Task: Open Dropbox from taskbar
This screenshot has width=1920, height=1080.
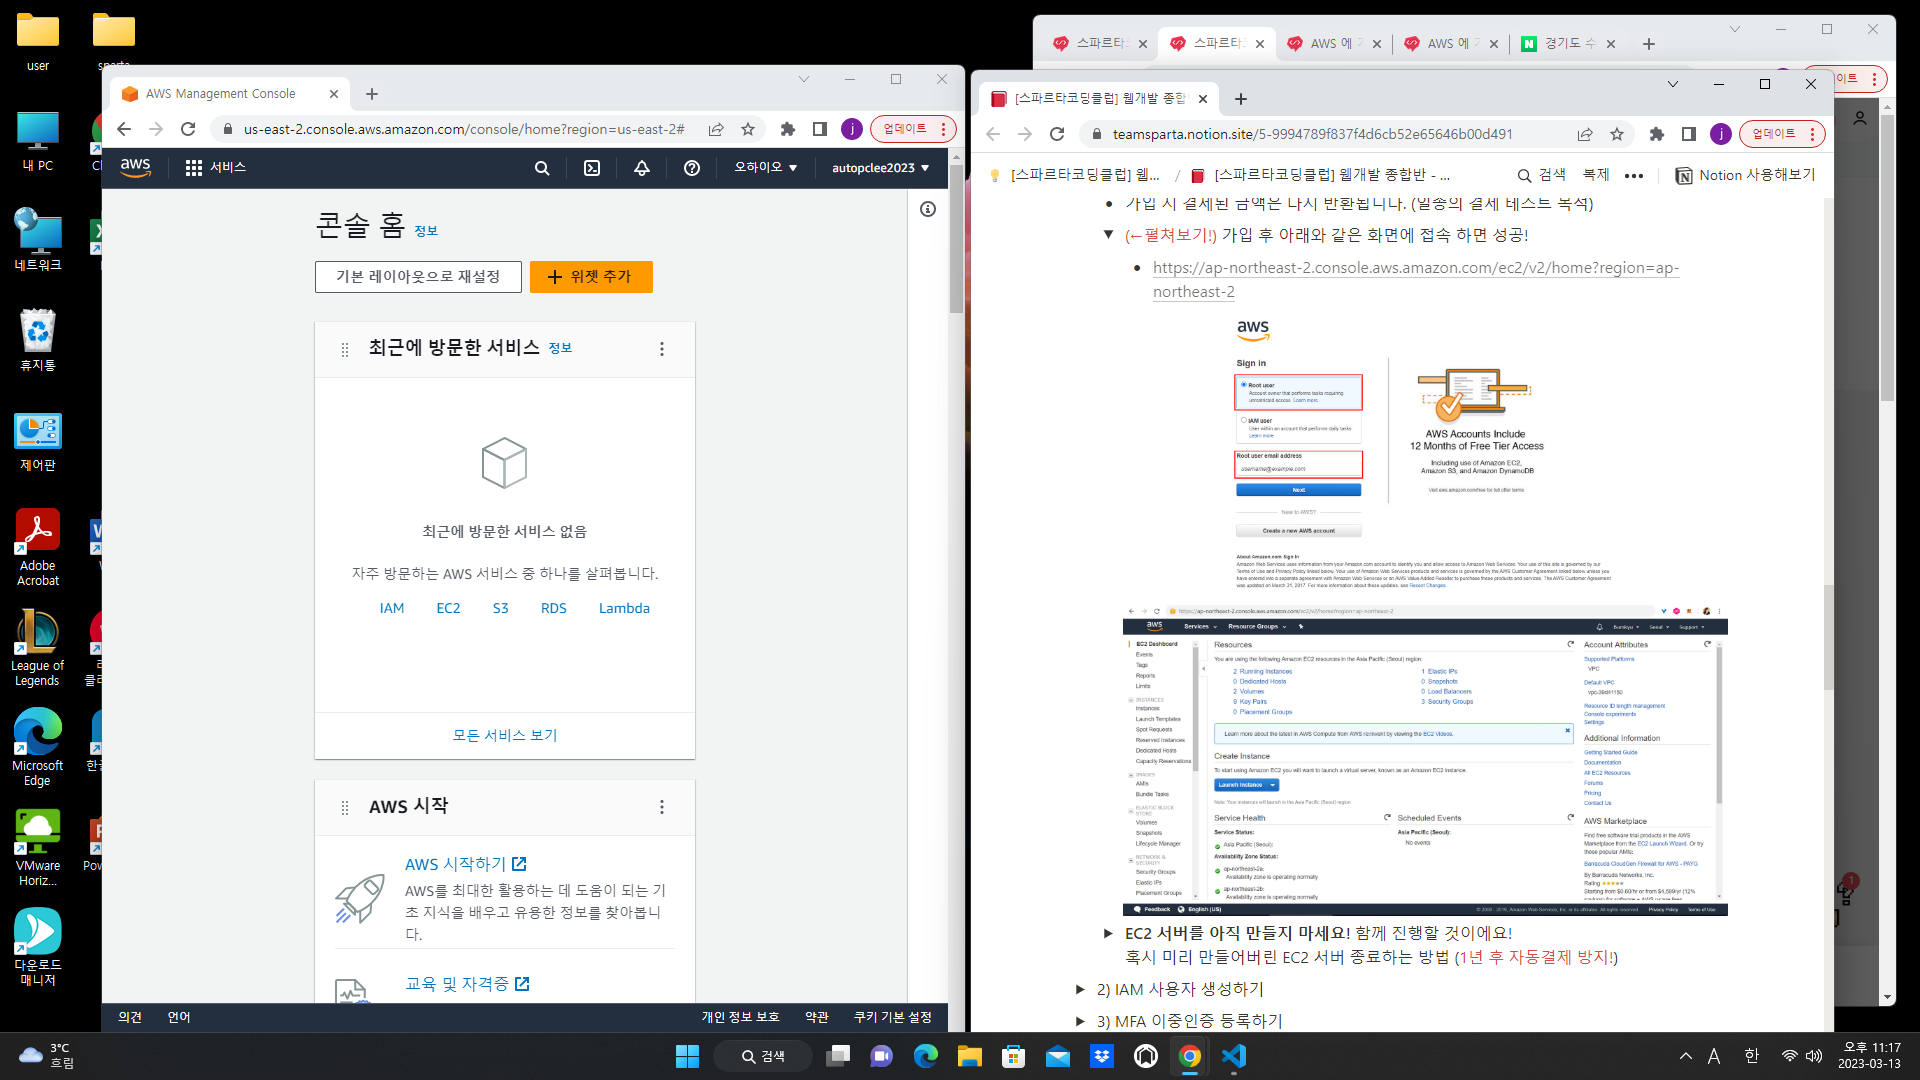Action: click(x=1102, y=1056)
